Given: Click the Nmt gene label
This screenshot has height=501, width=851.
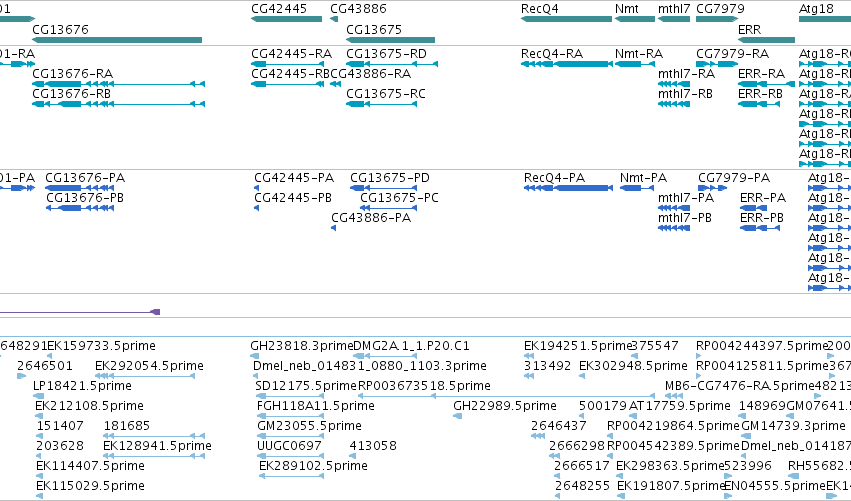Looking at the screenshot, I should click(627, 9).
